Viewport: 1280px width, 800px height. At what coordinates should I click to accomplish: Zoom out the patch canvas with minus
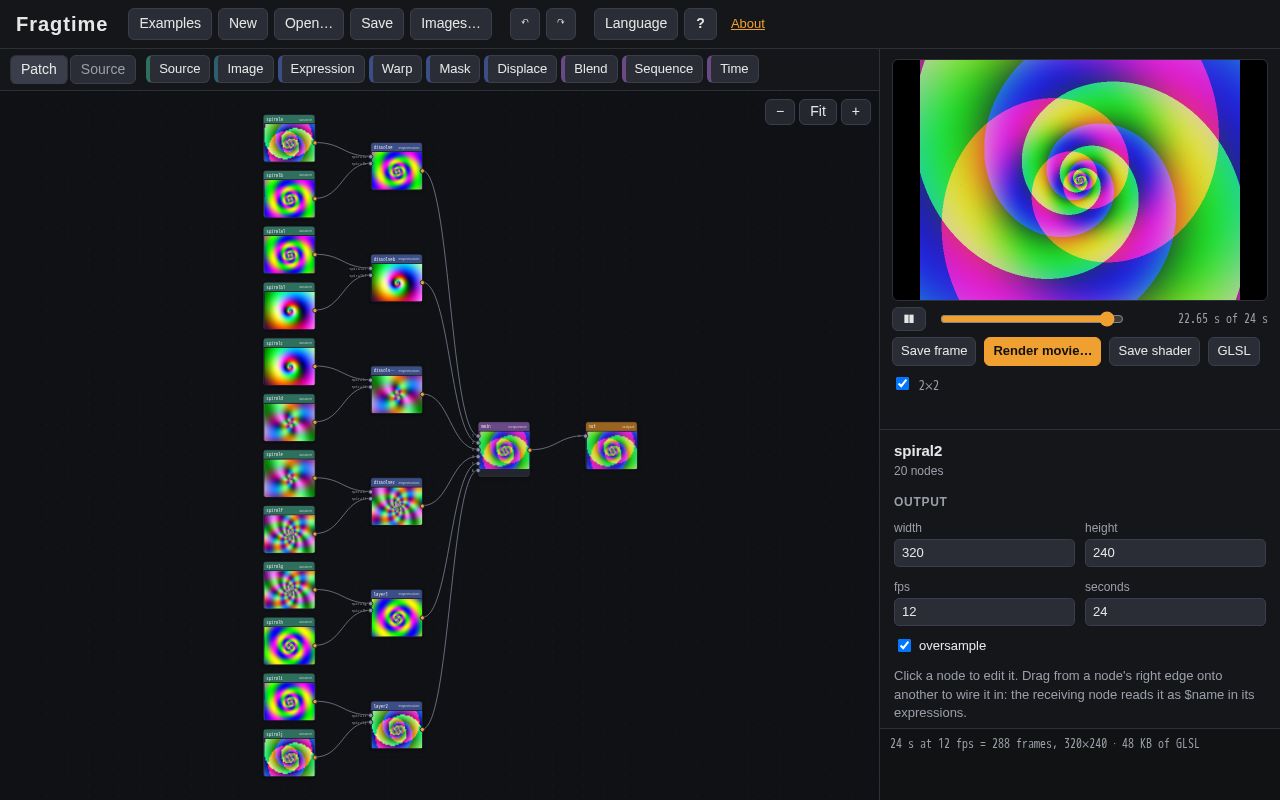[x=780, y=112]
